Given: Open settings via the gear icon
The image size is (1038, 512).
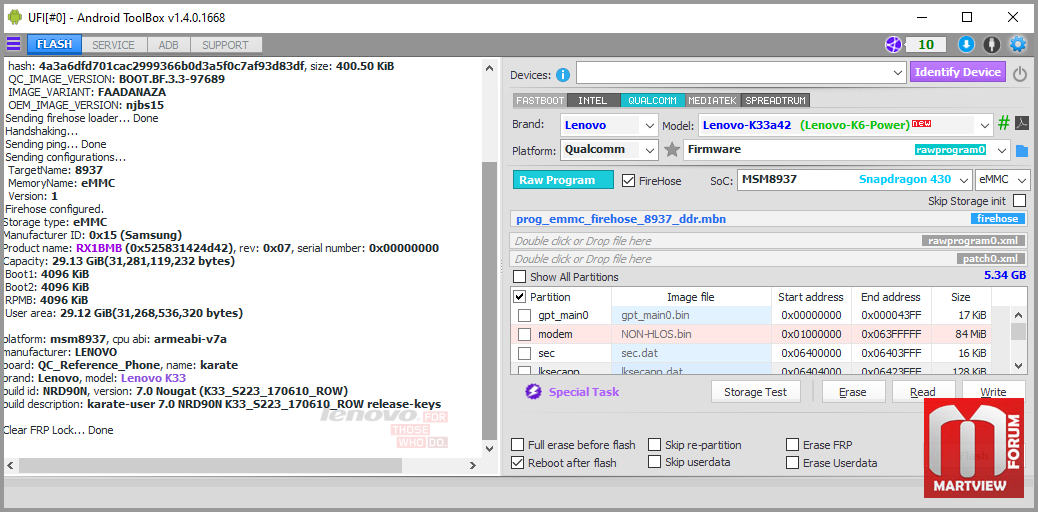Looking at the screenshot, I should (x=1017, y=45).
